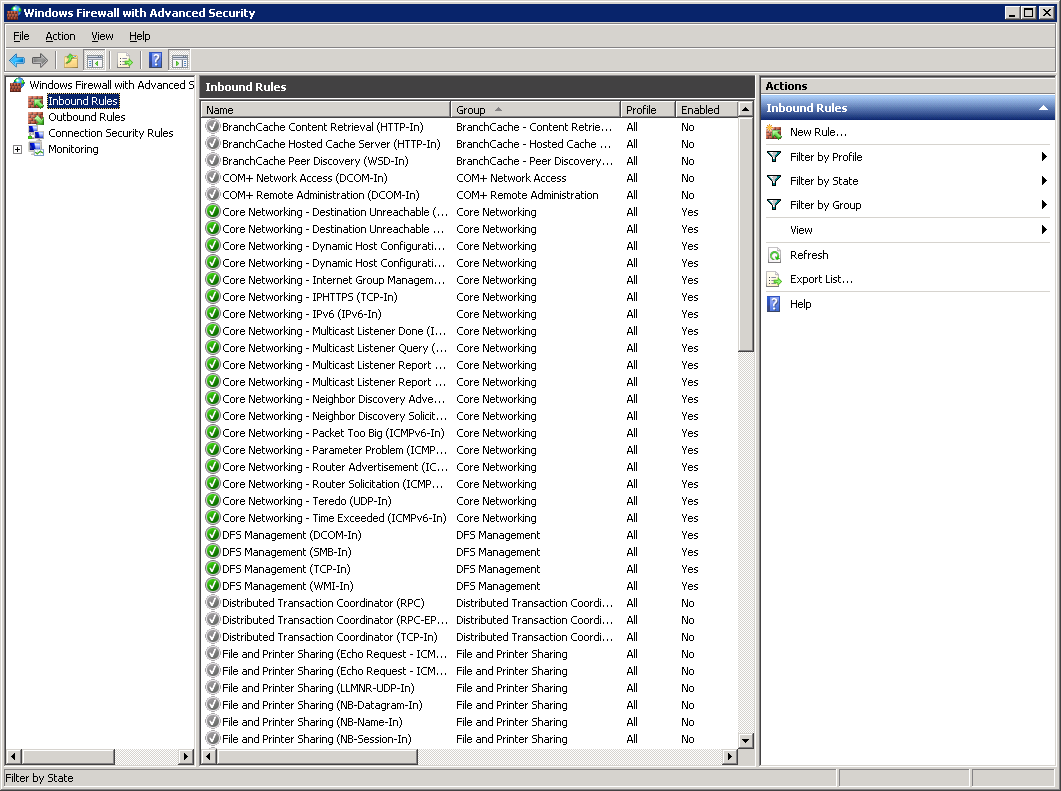This screenshot has height=791, width=1061.
Task: Sort by the Enabled column header
Action: 706,110
